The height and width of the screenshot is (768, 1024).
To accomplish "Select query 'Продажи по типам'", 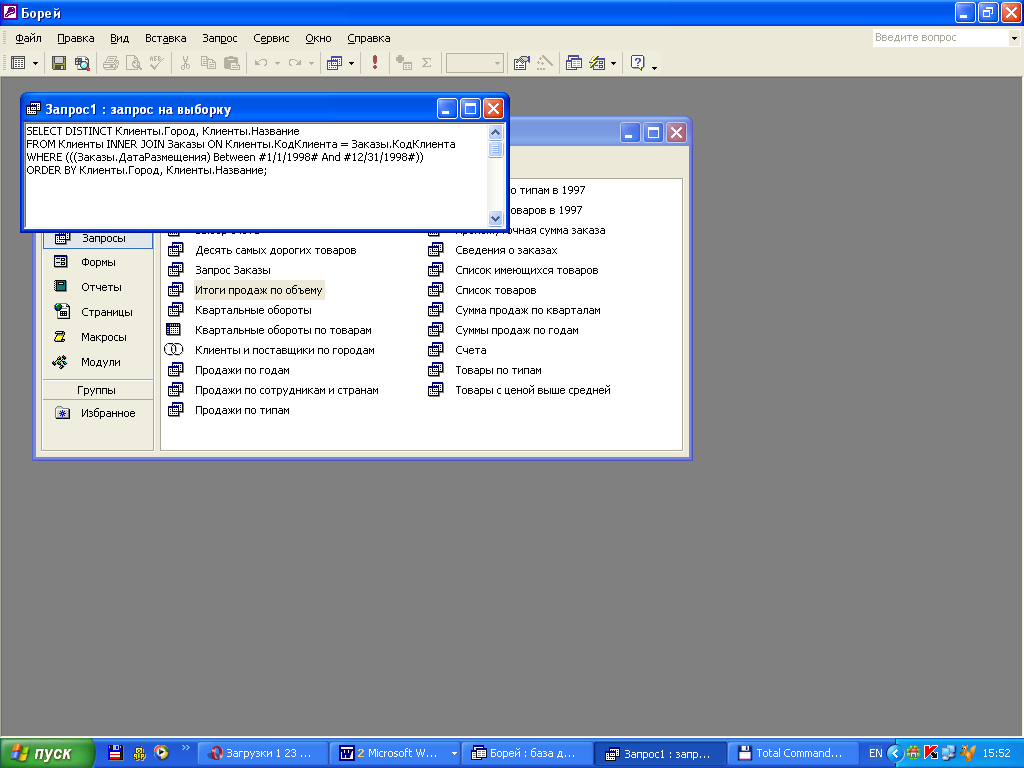I will (x=242, y=410).
